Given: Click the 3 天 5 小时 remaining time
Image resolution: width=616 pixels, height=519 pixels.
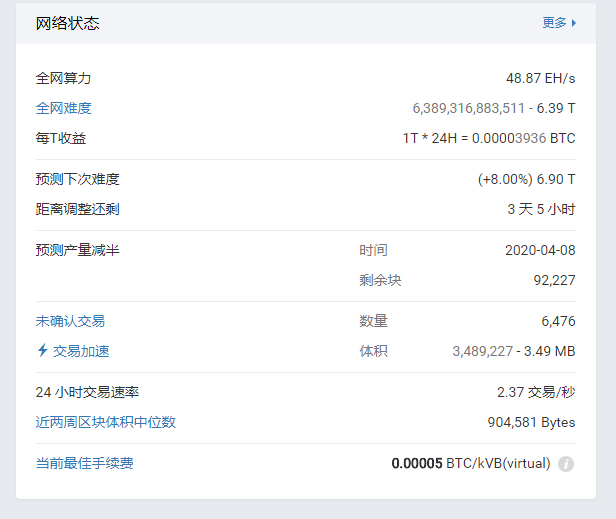Looking at the screenshot, I should (x=541, y=209).
